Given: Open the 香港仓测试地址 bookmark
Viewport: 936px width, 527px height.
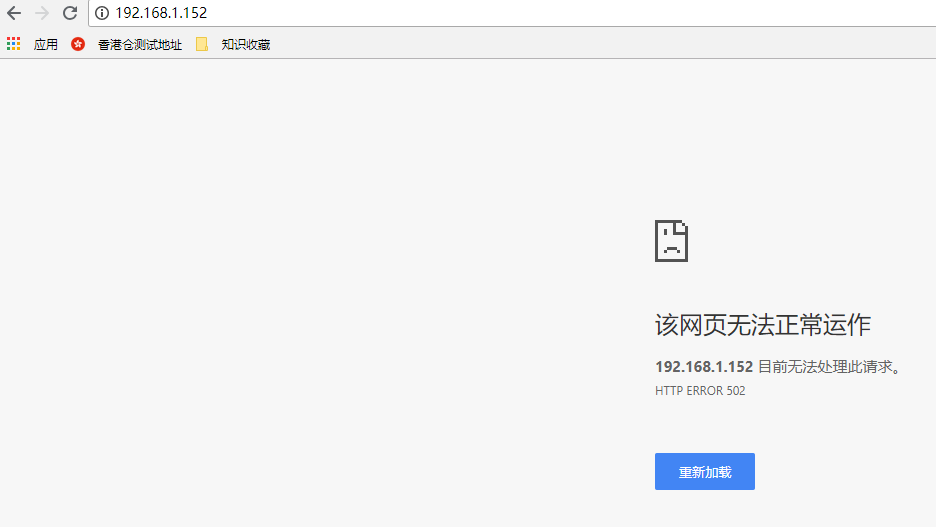Looking at the screenshot, I should click(139, 44).
